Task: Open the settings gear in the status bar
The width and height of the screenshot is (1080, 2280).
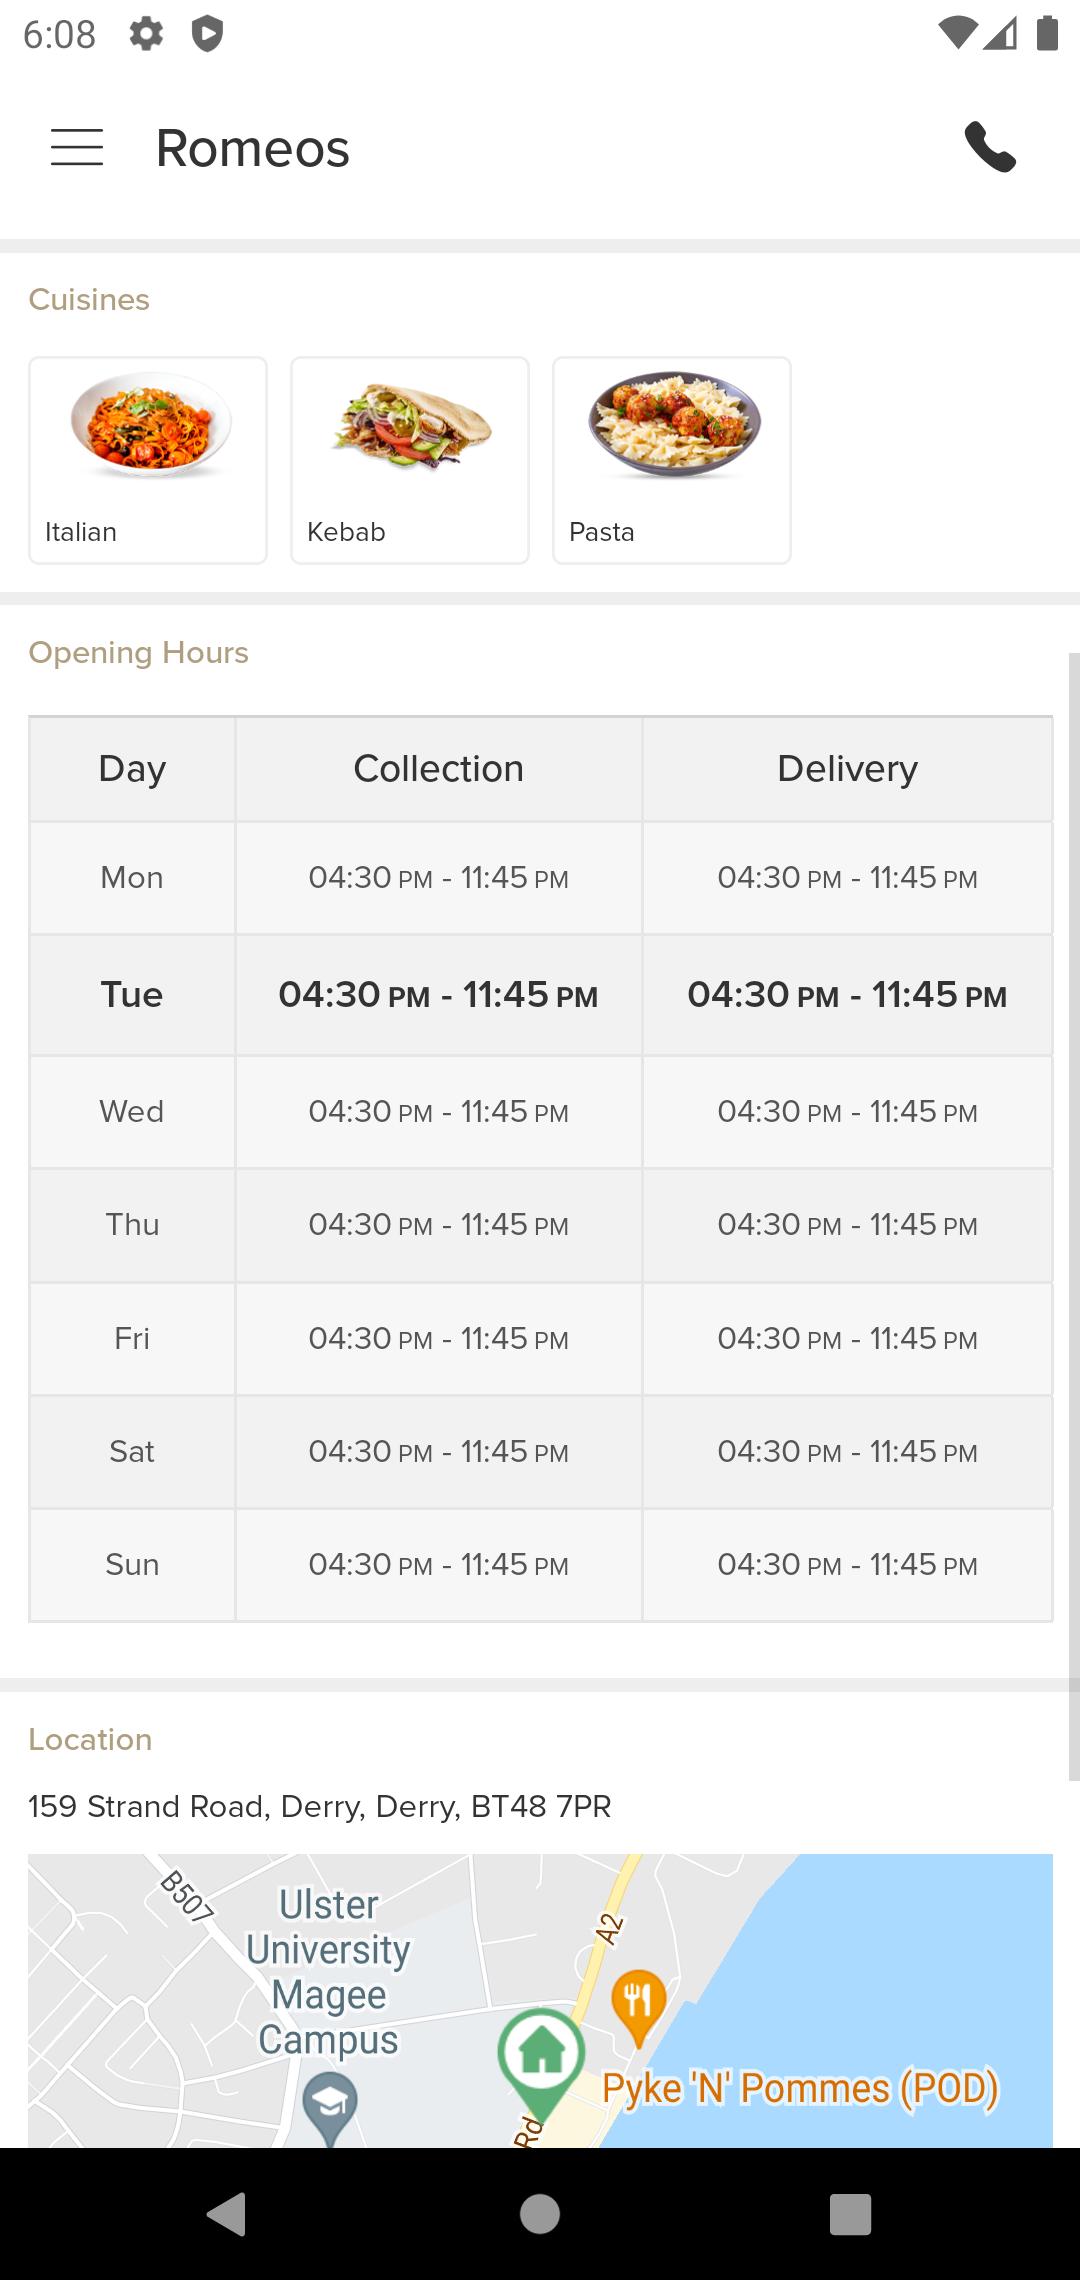Action: pos(146,34)
